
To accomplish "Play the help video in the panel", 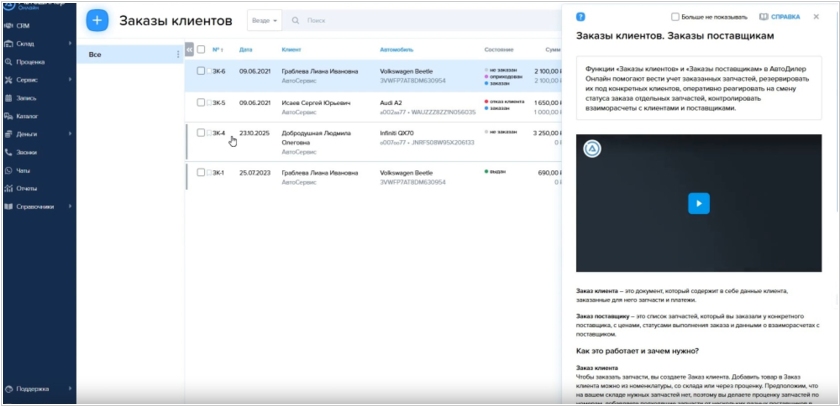I will tap(698, 203).
